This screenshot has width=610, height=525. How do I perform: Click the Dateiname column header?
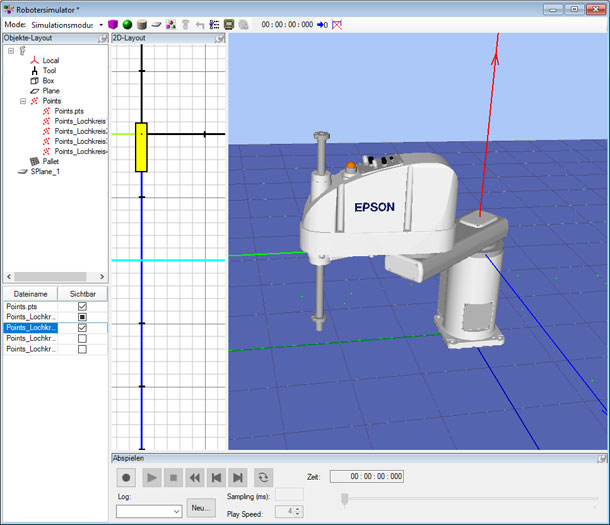[30, 293]
